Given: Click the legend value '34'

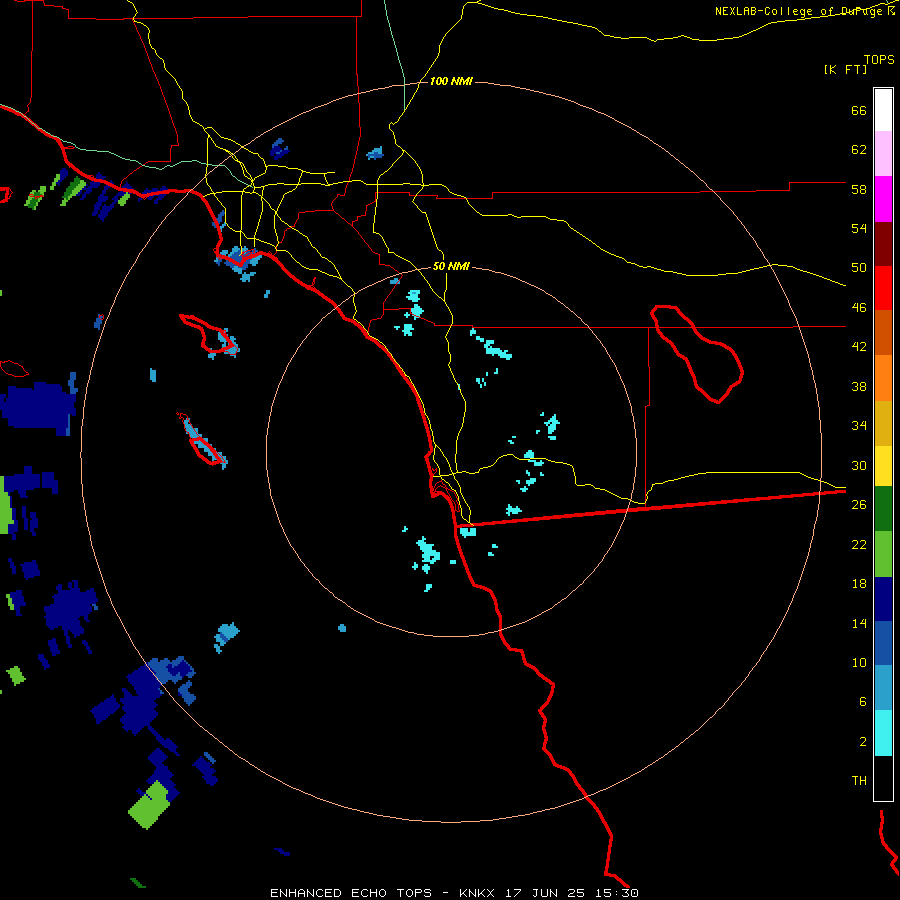Looking at the screenshot, I should point(859,426).
